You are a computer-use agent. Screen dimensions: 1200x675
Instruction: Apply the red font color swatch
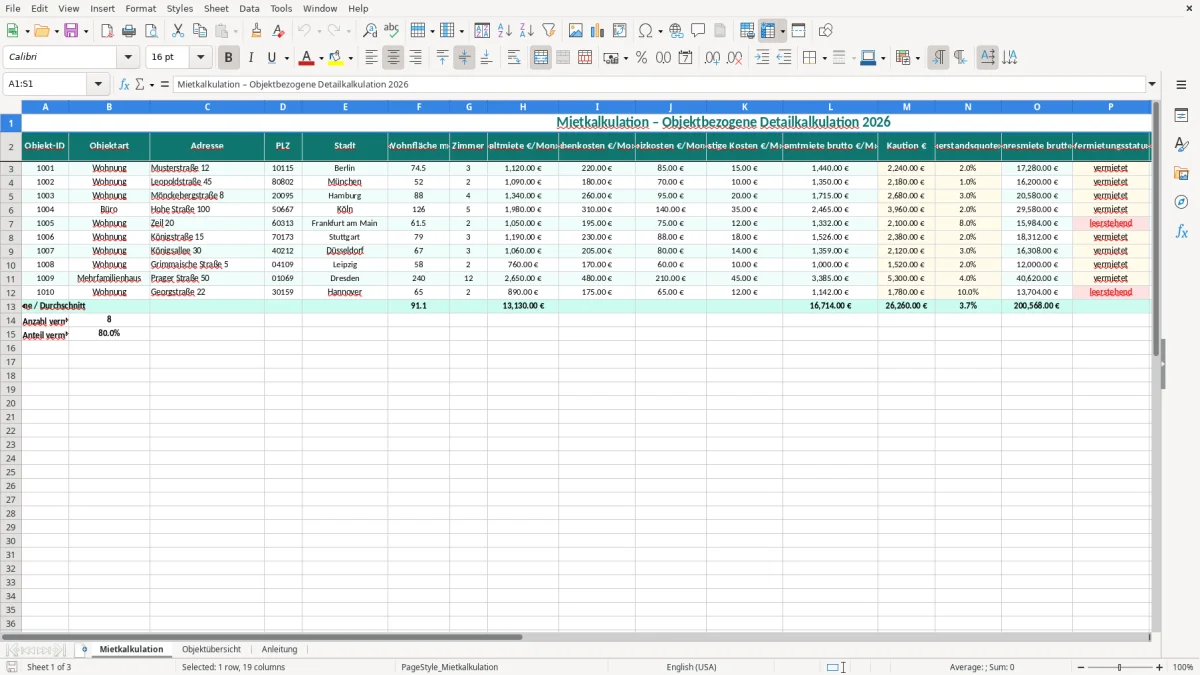(x=307, y=58)
